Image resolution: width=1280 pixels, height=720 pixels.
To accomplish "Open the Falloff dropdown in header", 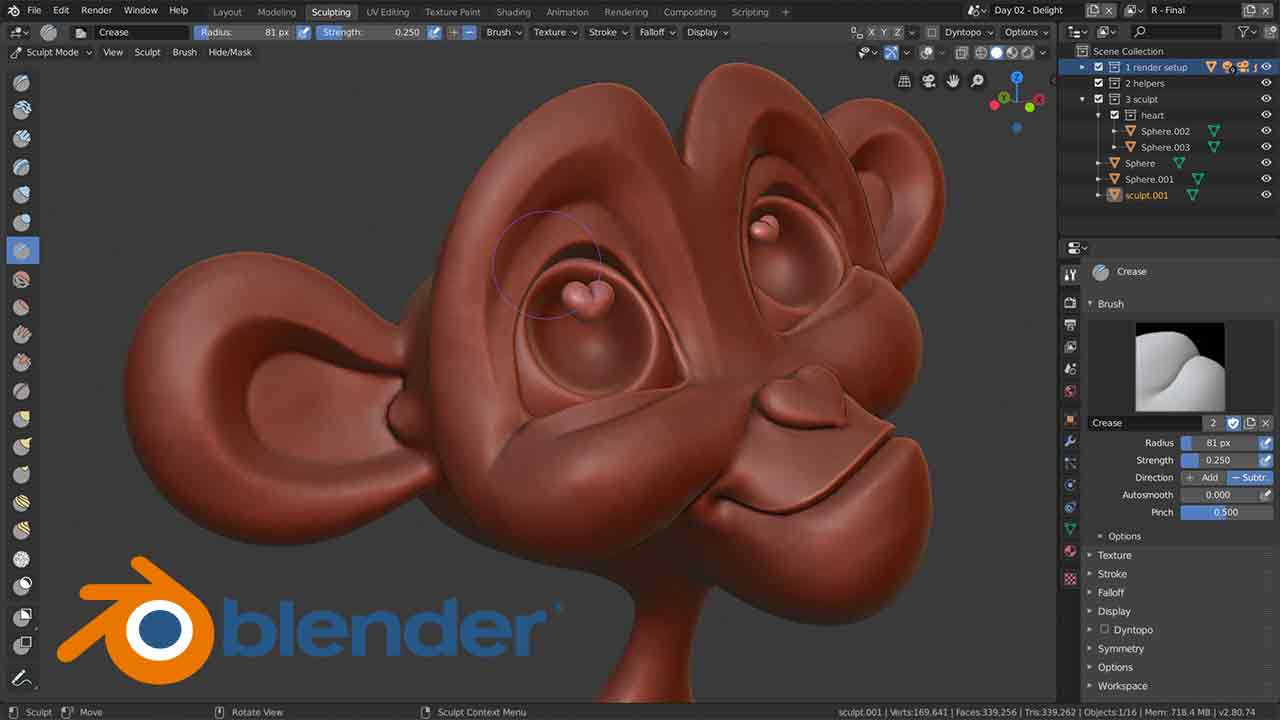I will [x=657, y=32].
